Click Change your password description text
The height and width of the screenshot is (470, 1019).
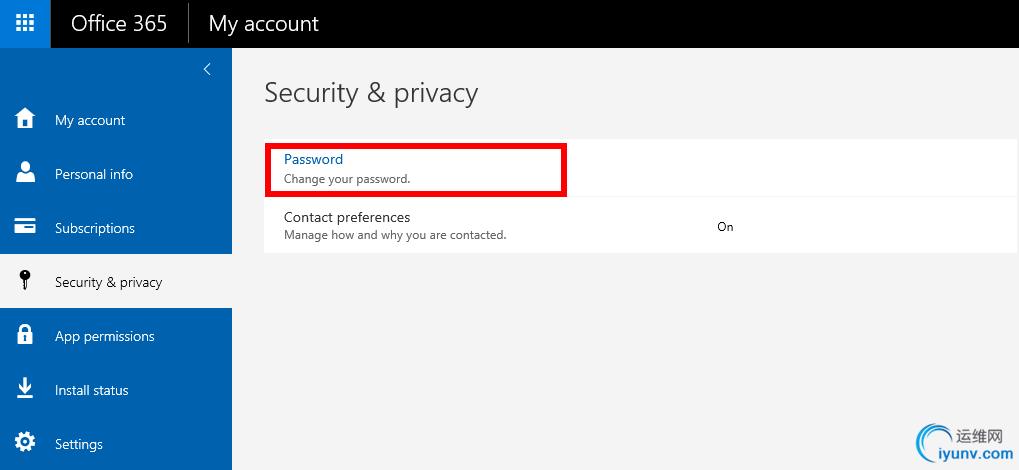(347, 179)
